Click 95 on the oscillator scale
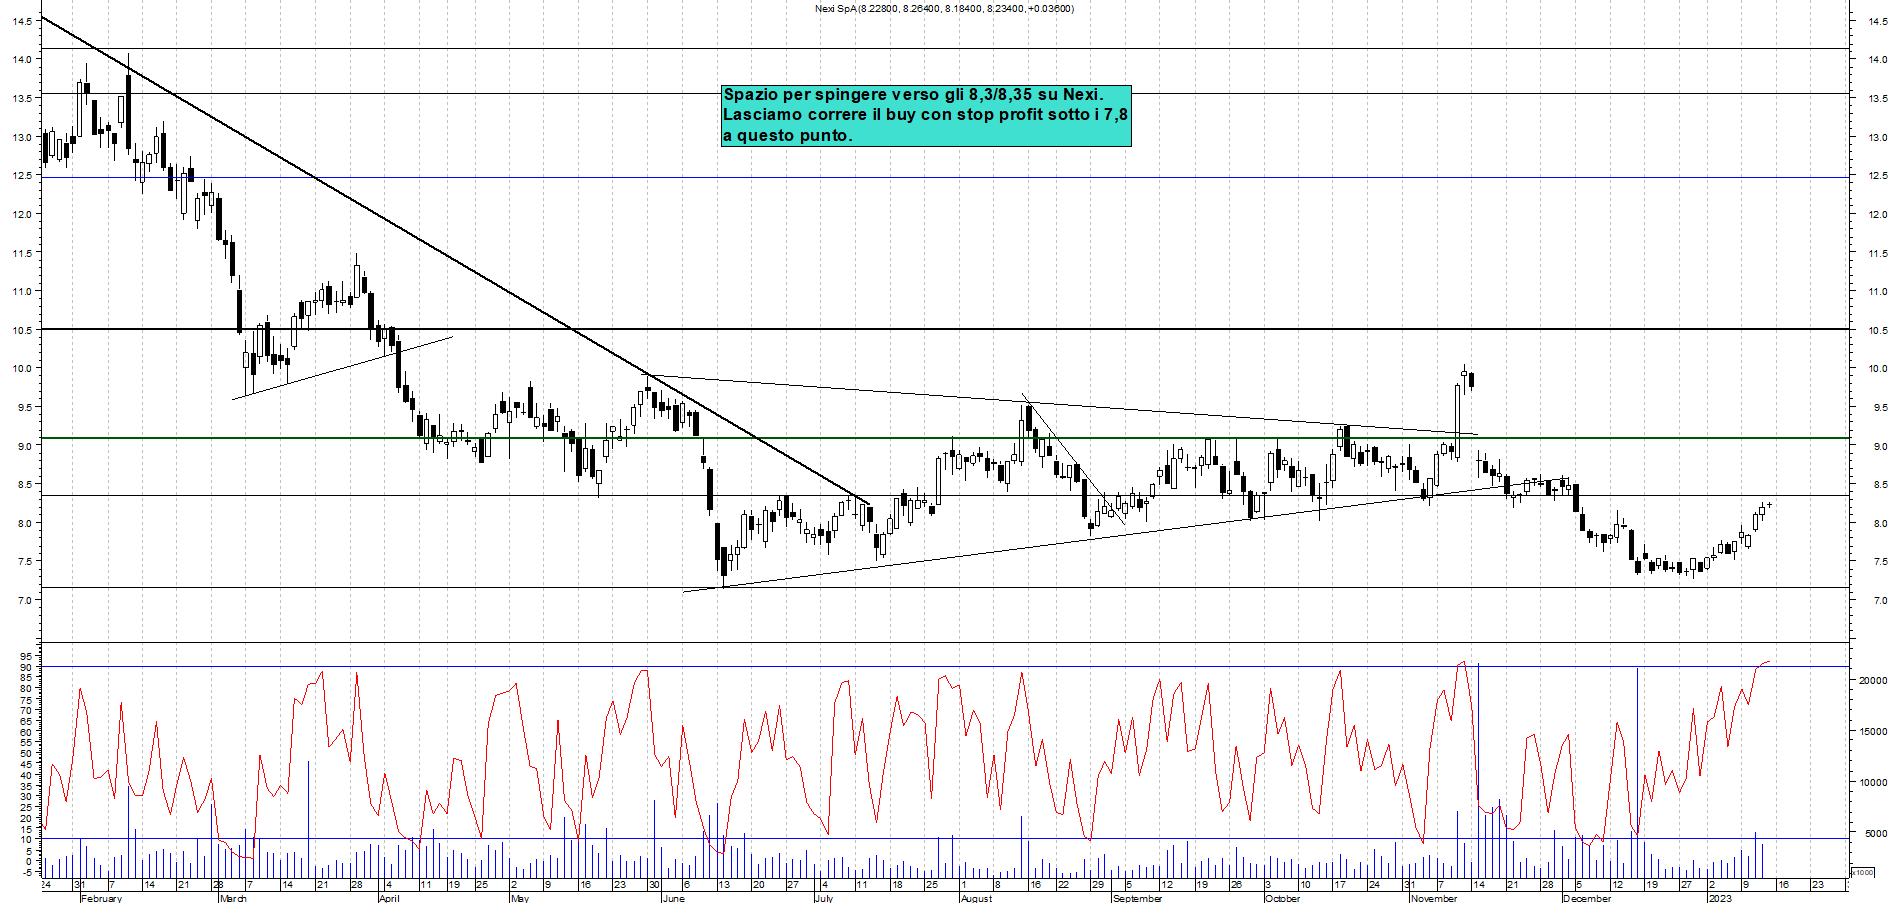 coord(26,657)
